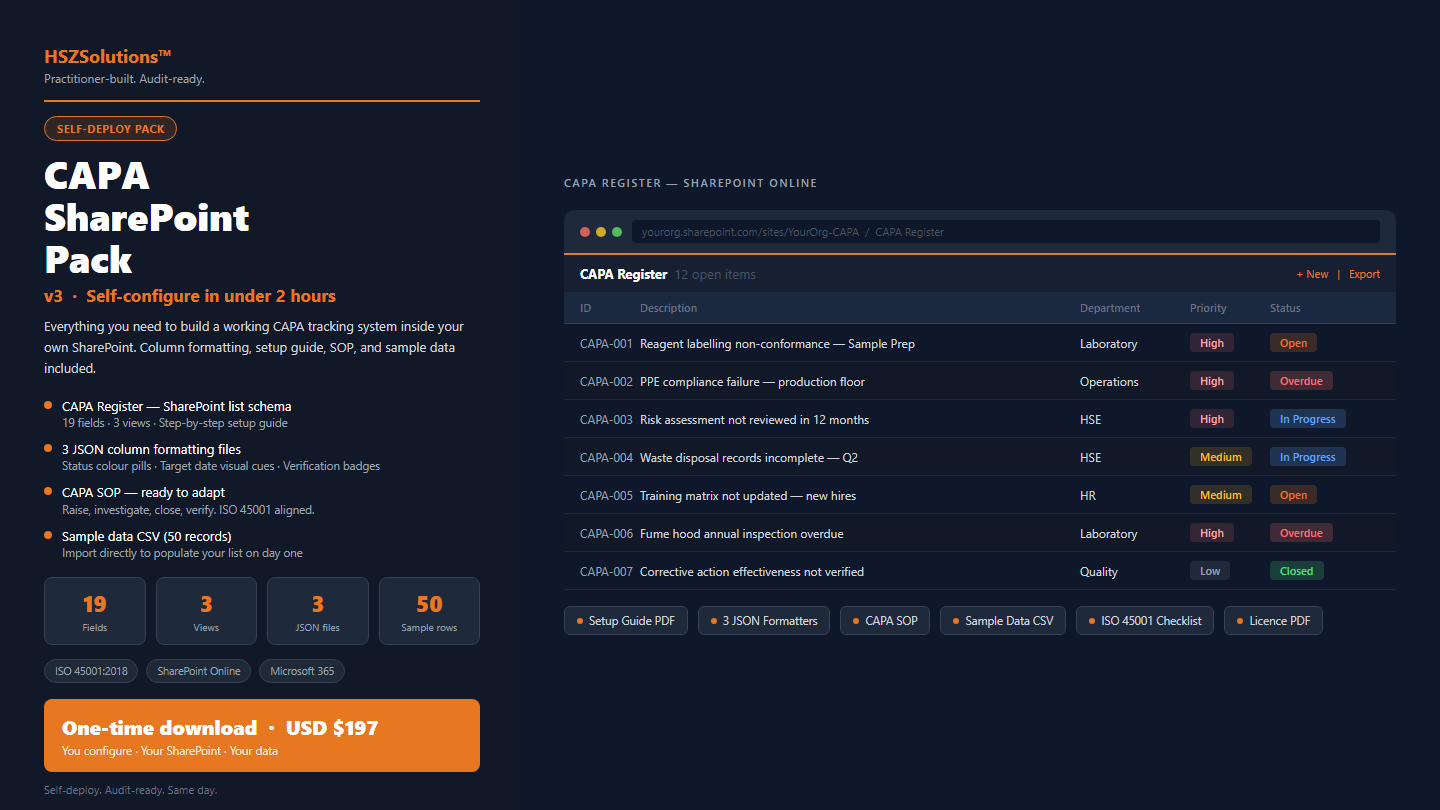Click the In Progress status pill for CAPA-003
The height and width of the screenshot is (810, 1440).
(x=1307, y=419)
